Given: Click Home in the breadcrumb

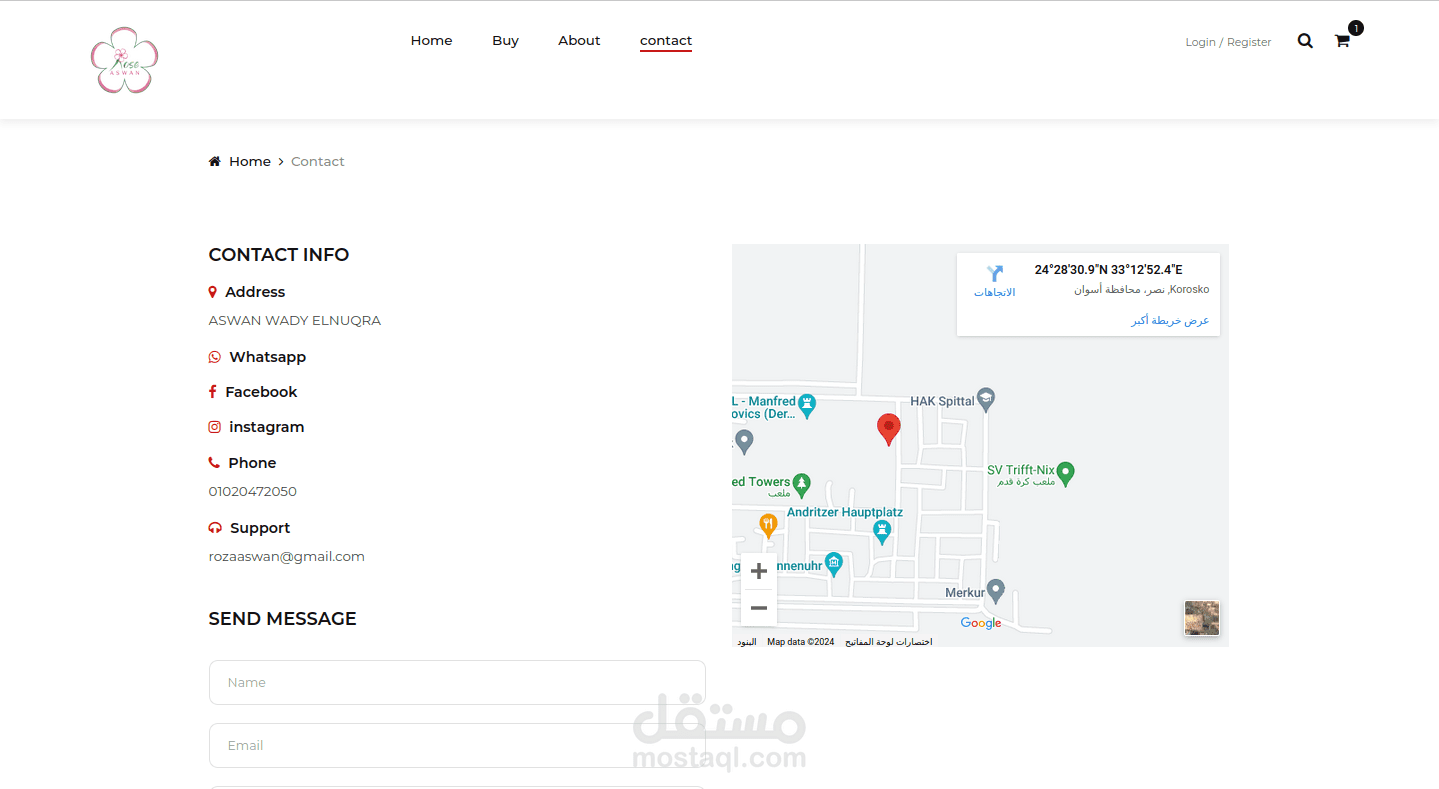Looking at the screenshot, I should point(250,162).
